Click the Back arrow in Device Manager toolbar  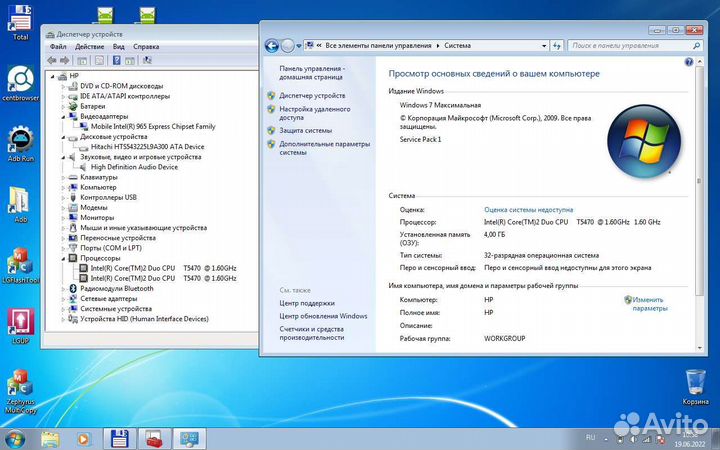(x=52, y=61)
